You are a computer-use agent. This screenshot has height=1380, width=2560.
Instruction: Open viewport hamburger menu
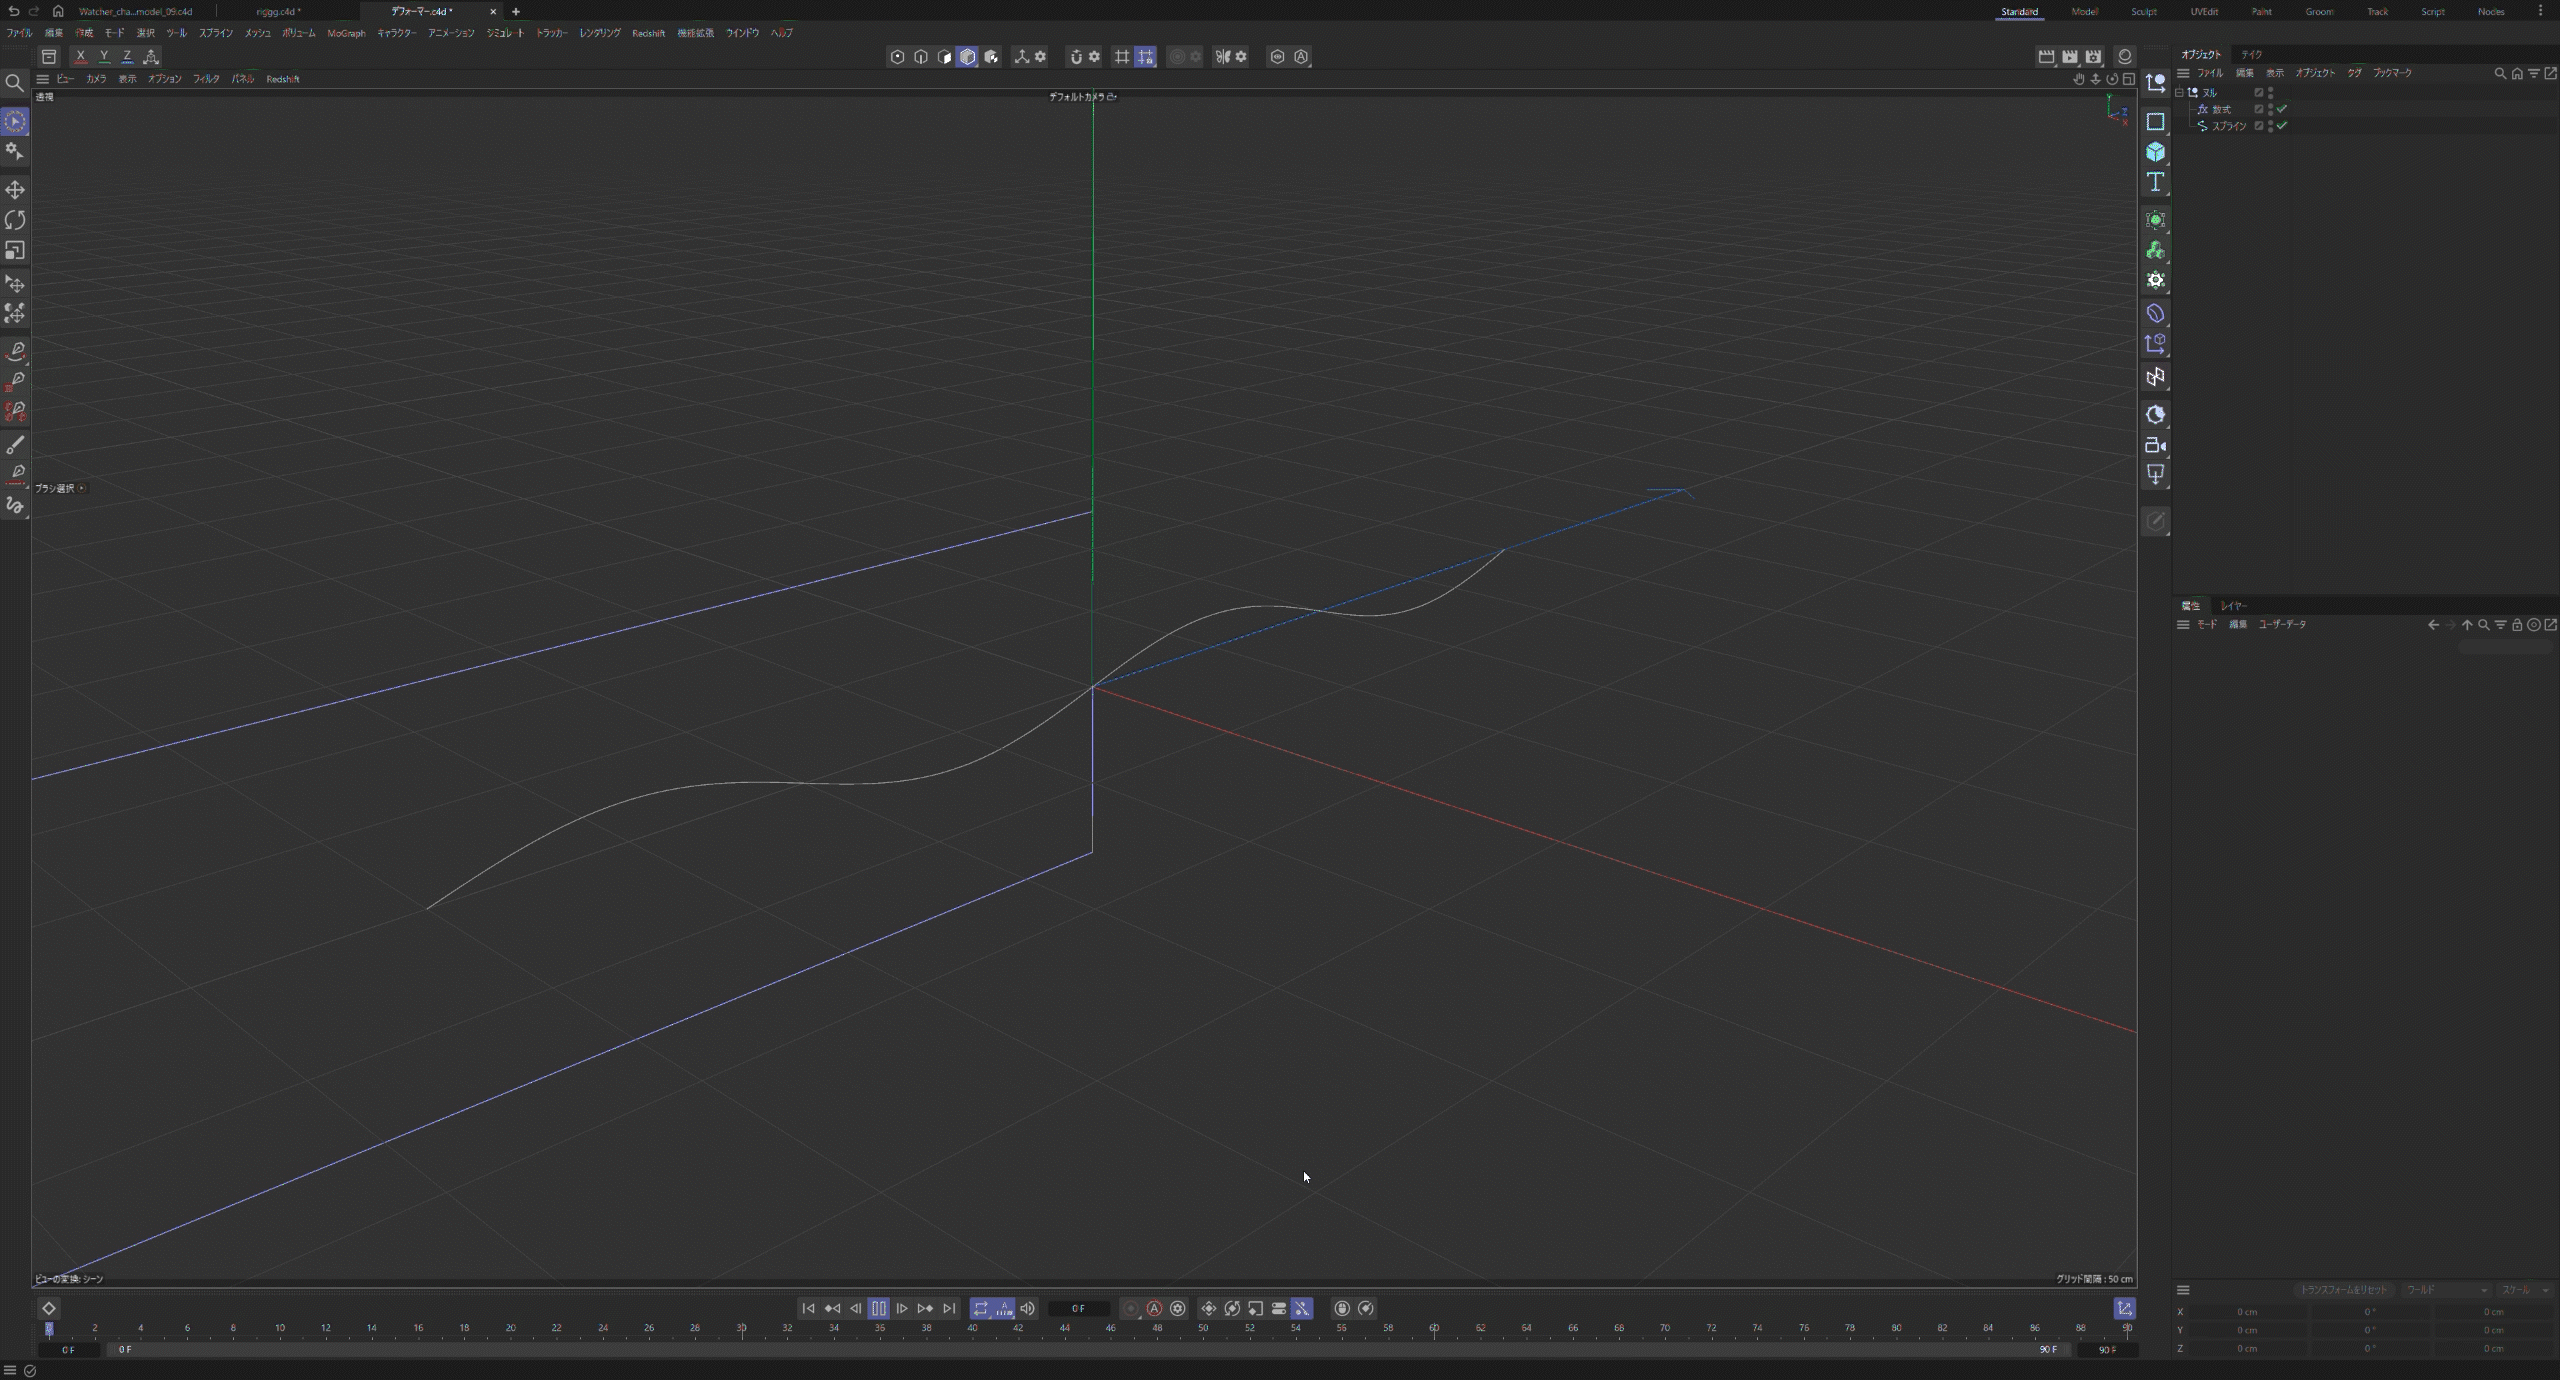pos(42,79)
